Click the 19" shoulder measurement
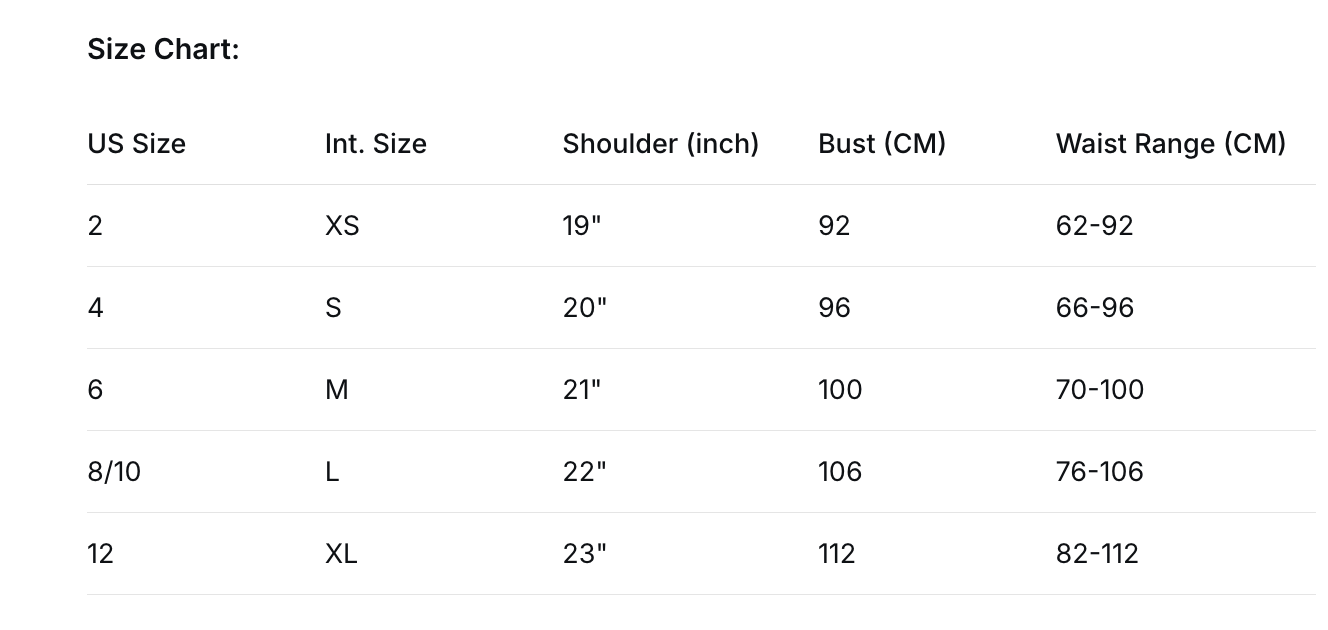1328x630 pixels. (x=582, y=226)
